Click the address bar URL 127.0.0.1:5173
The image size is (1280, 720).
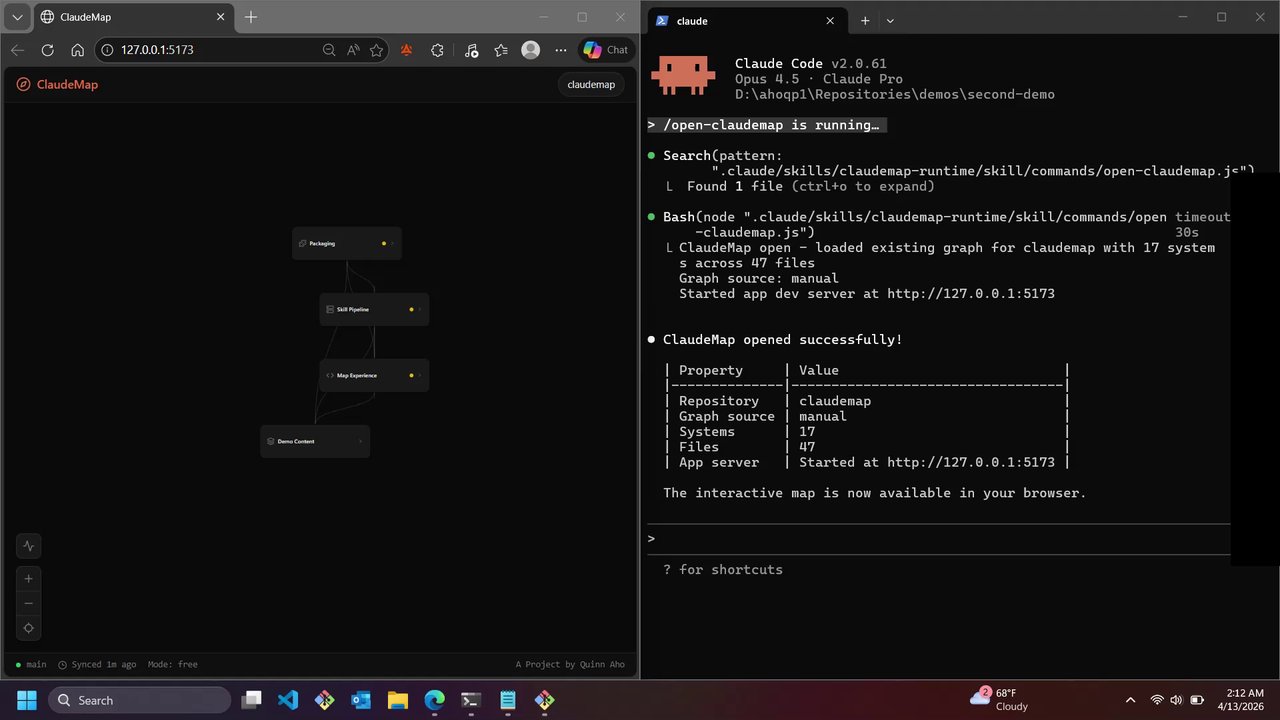coord(157,50)
